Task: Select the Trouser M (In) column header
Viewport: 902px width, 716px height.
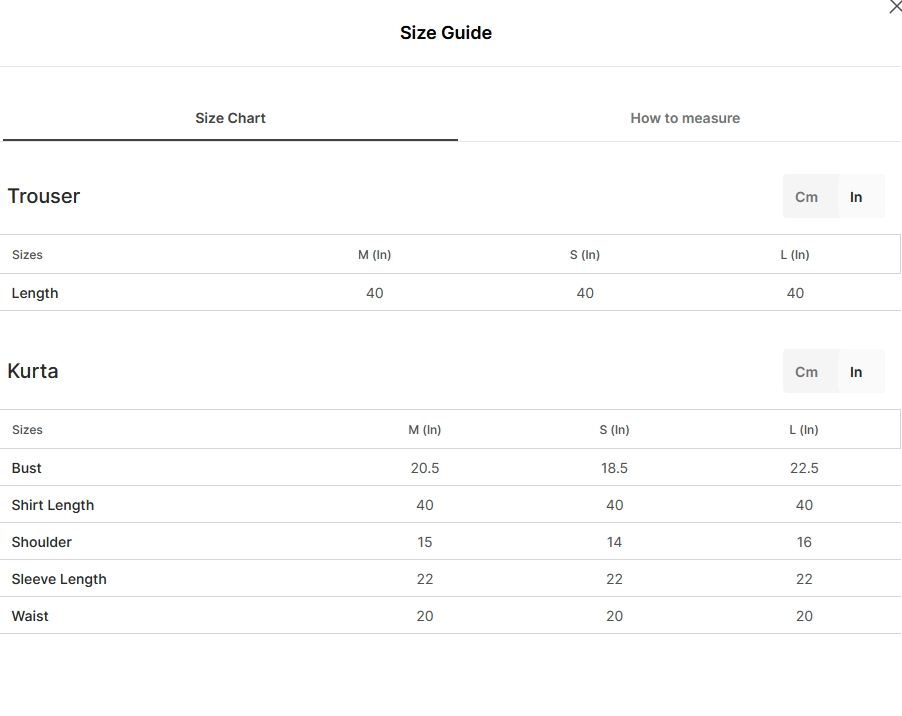Action: tap(374, 255)
